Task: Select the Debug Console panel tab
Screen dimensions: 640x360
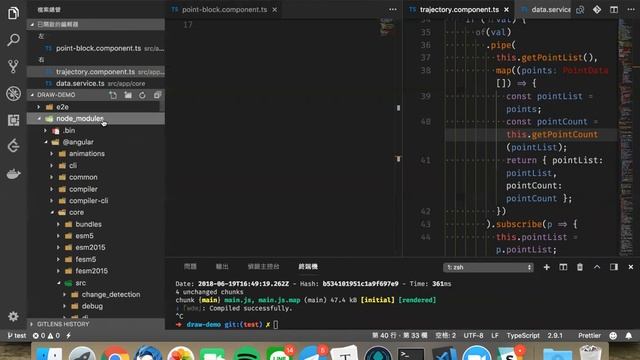Action: coord(263,267)
